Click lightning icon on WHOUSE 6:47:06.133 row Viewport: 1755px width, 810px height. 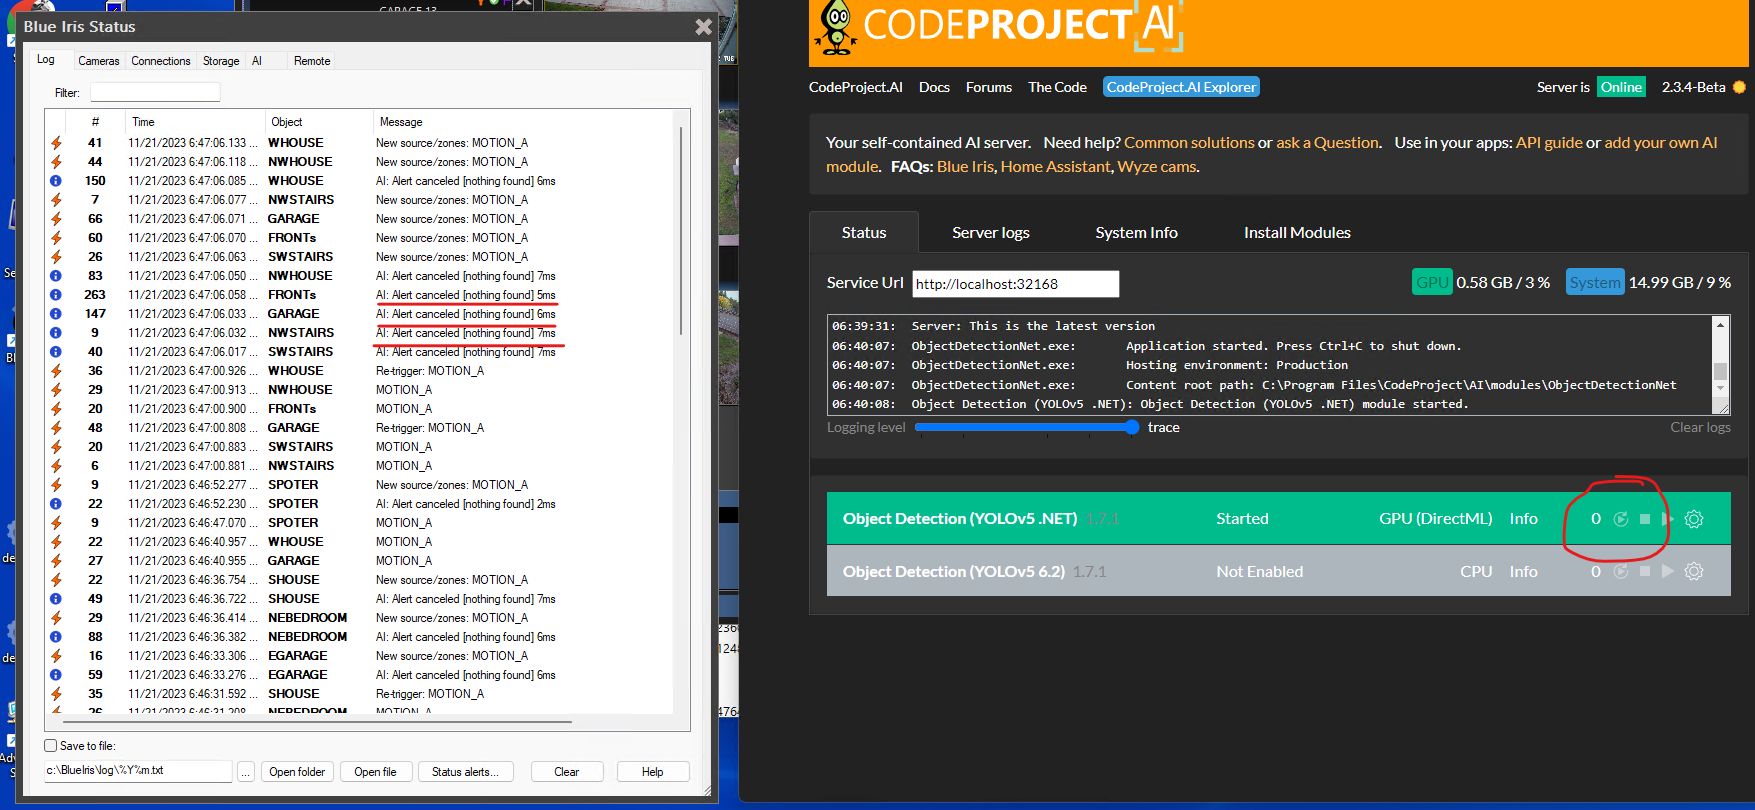click(x=56, y=143)
